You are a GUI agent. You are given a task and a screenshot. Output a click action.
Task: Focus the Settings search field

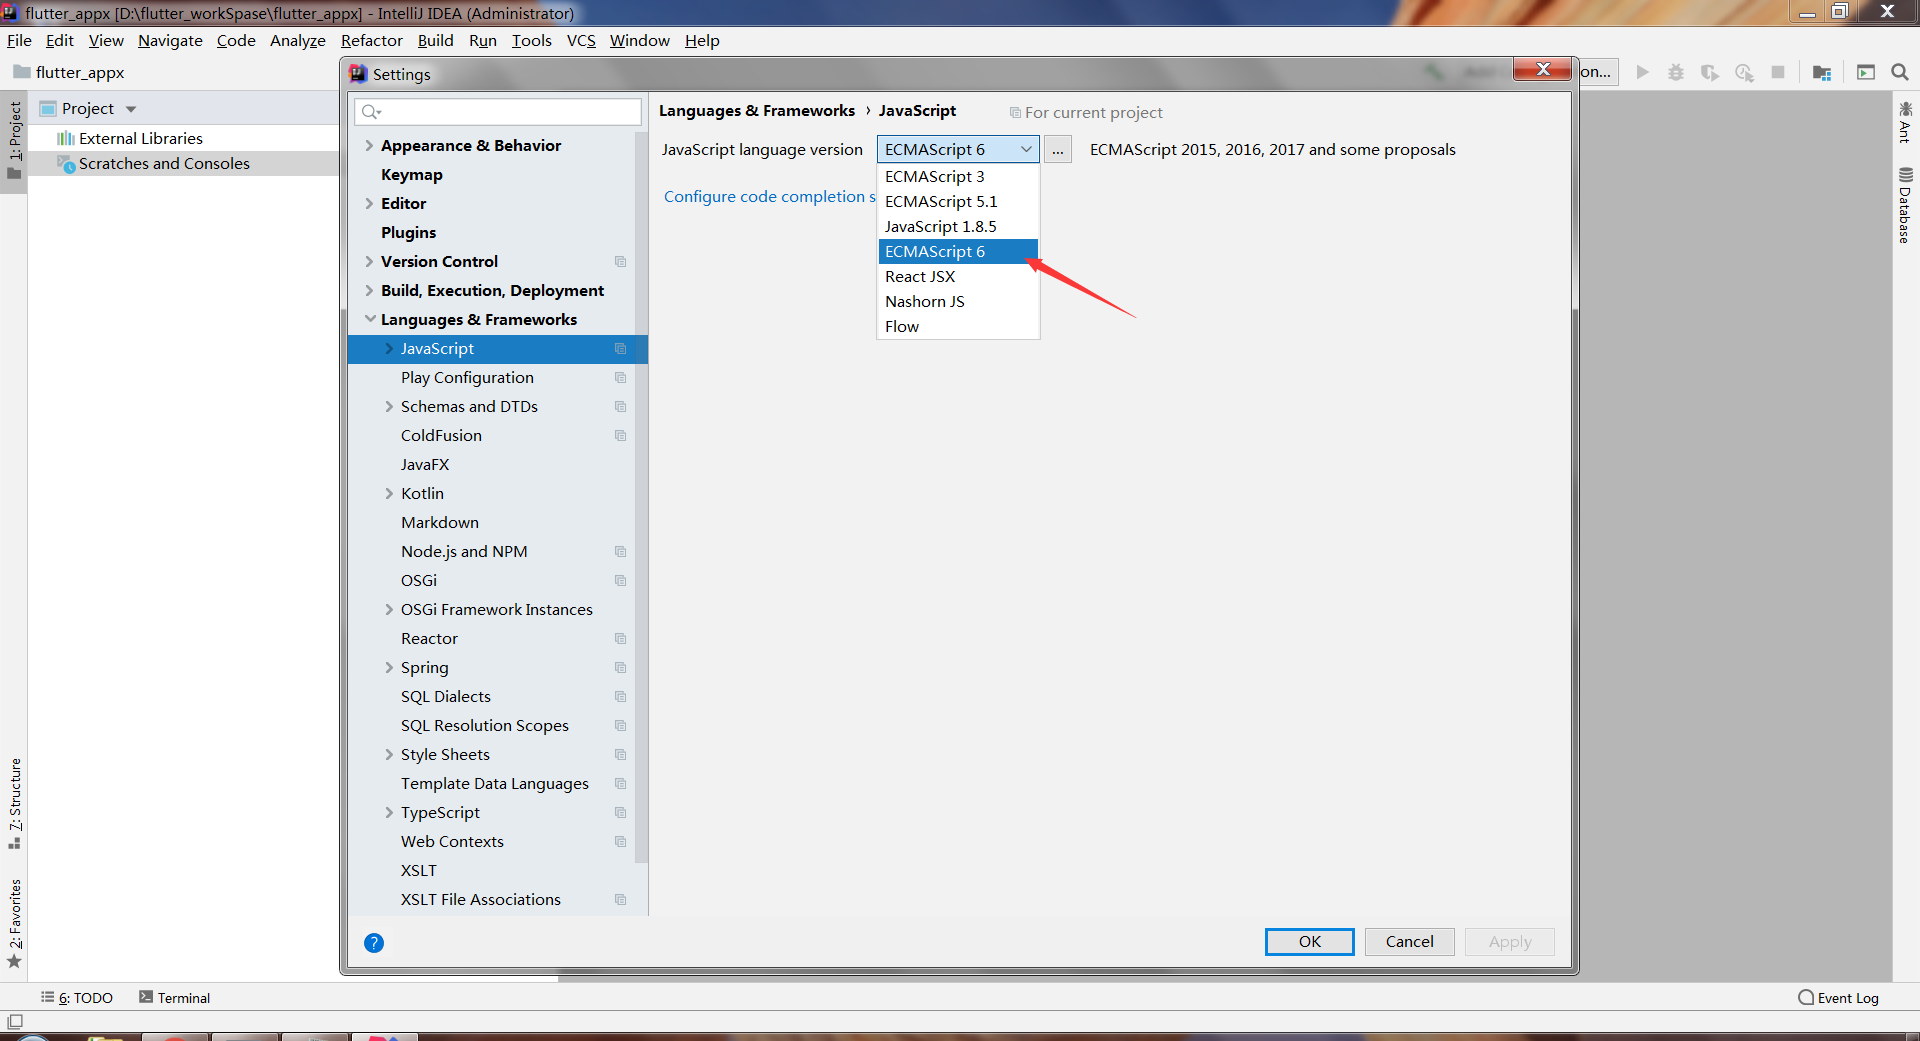point(498,111)
